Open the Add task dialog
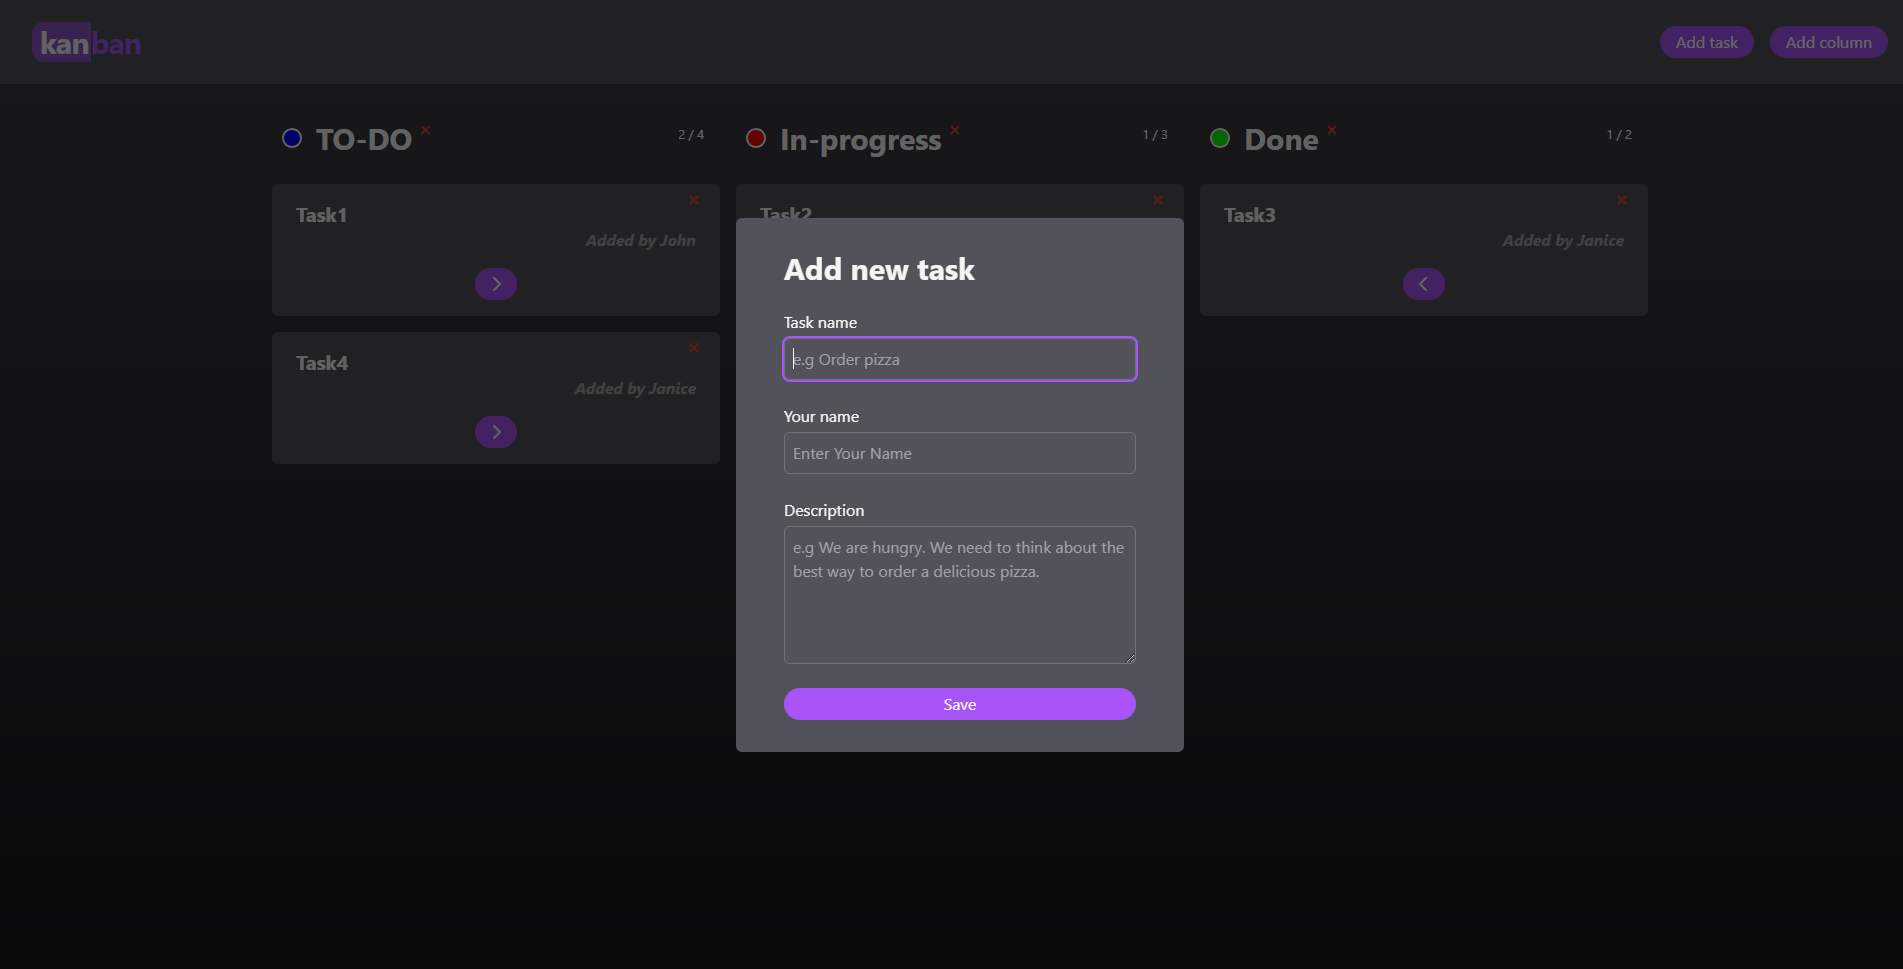1903x969 pixels. click(1706, 41)
